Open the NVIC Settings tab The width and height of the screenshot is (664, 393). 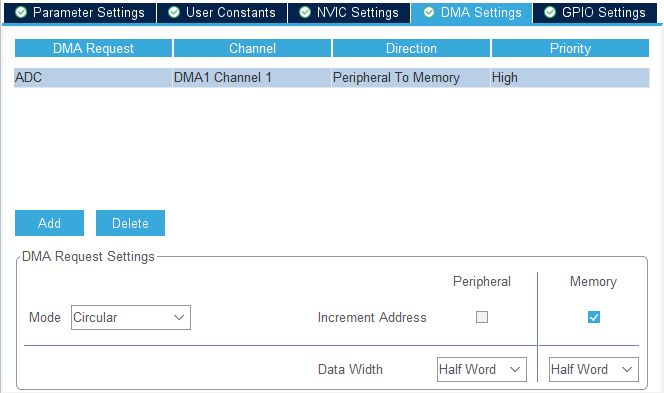pos(349,13)
